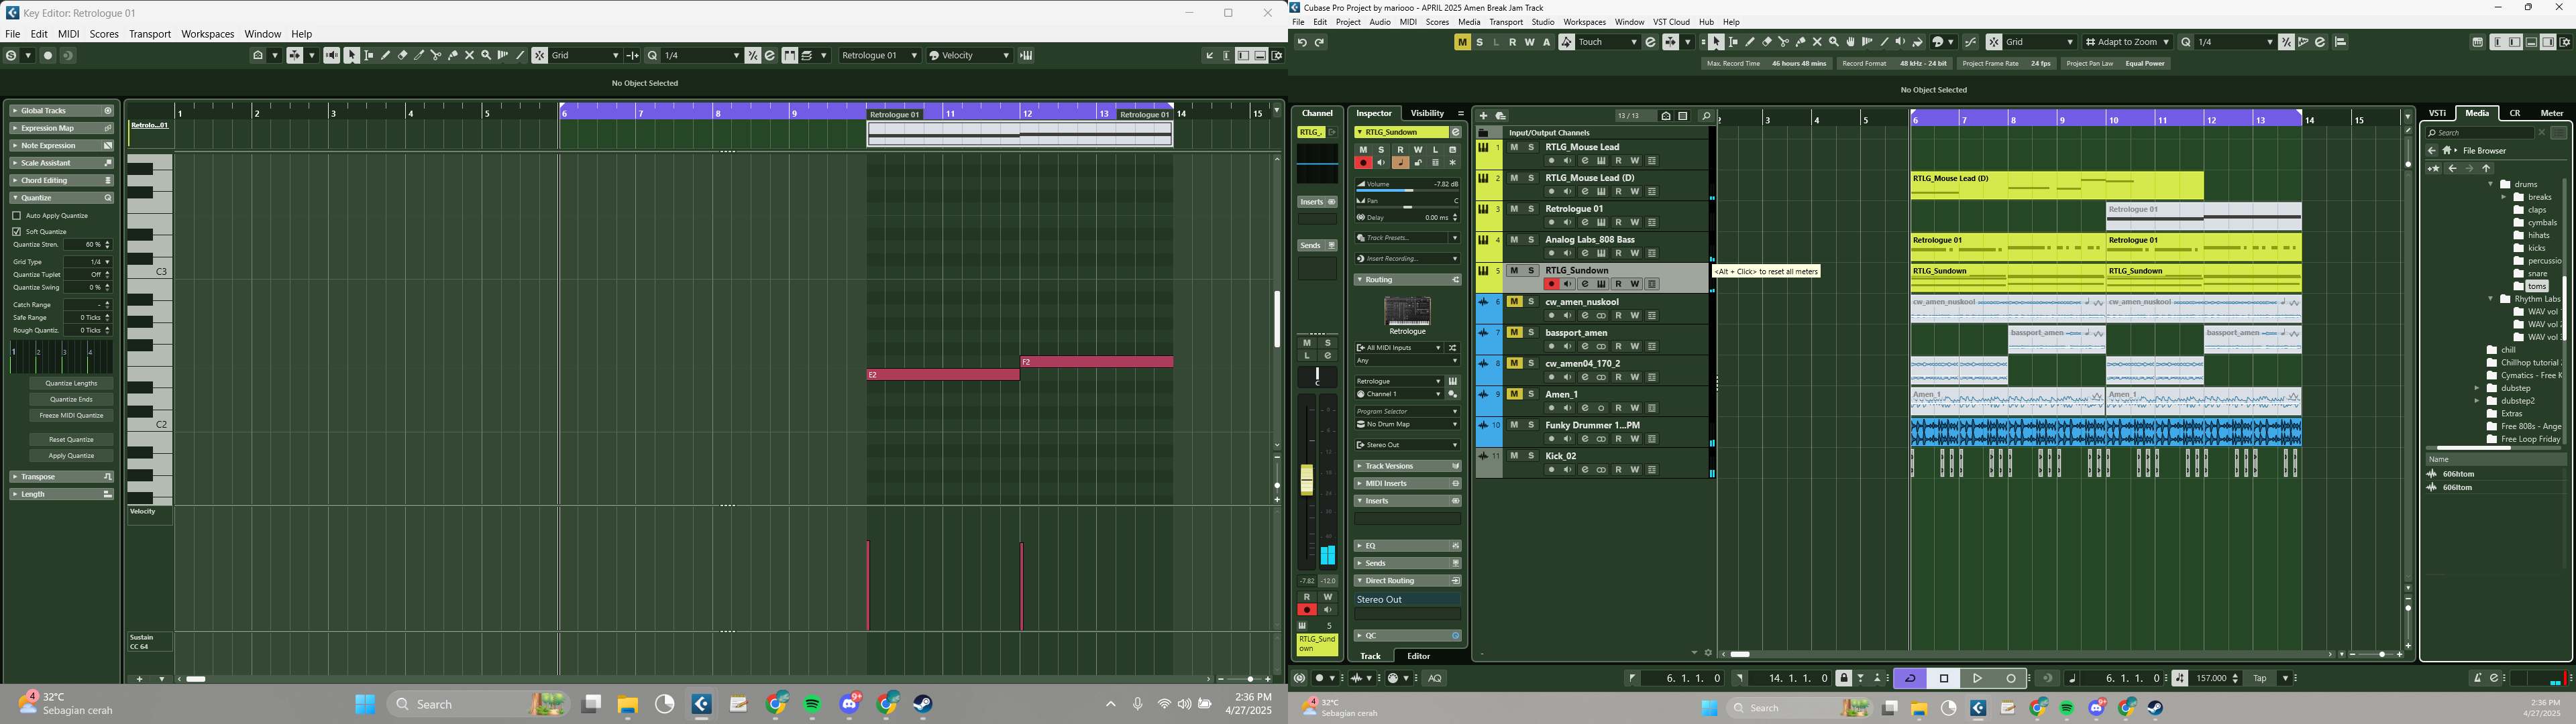Viewport: 2576px width, 724px height.
Task: Turn off global Mute state M in project toolbar
Action: [x=1462, y=42]
